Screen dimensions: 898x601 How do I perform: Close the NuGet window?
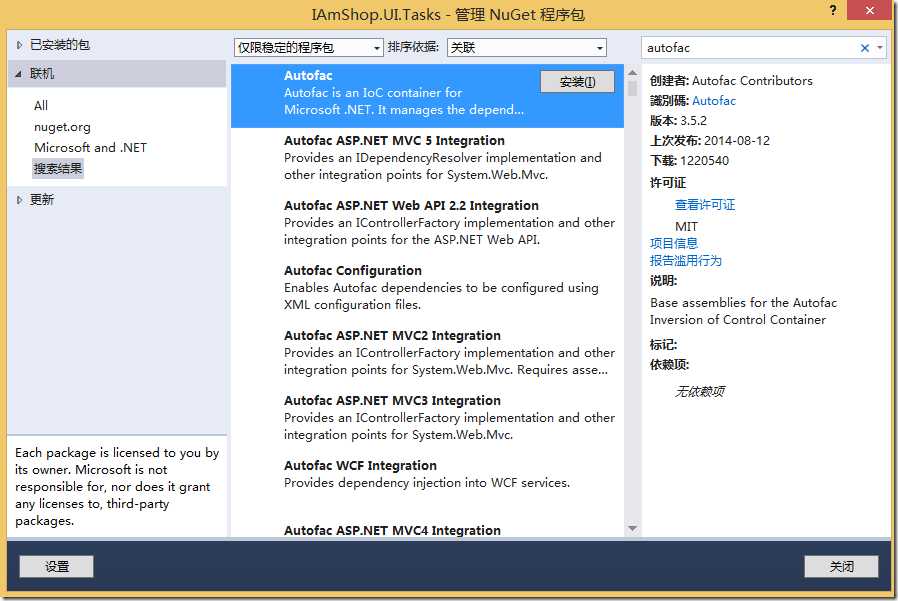(x=869, y=10)
